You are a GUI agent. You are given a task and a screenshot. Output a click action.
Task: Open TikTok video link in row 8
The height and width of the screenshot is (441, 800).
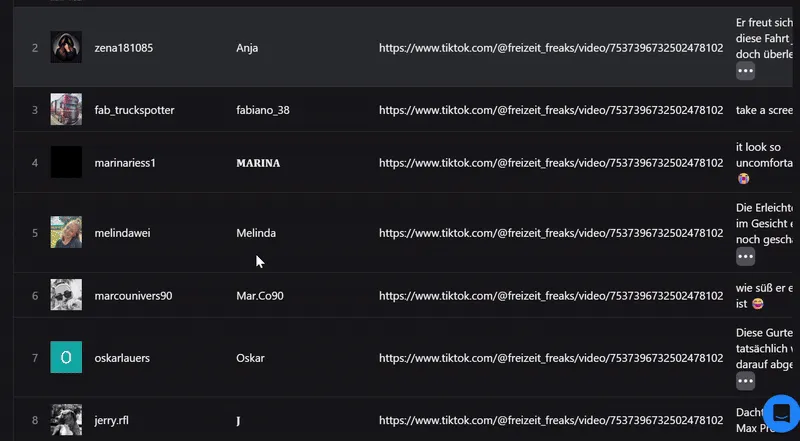(x=550, y=420)
